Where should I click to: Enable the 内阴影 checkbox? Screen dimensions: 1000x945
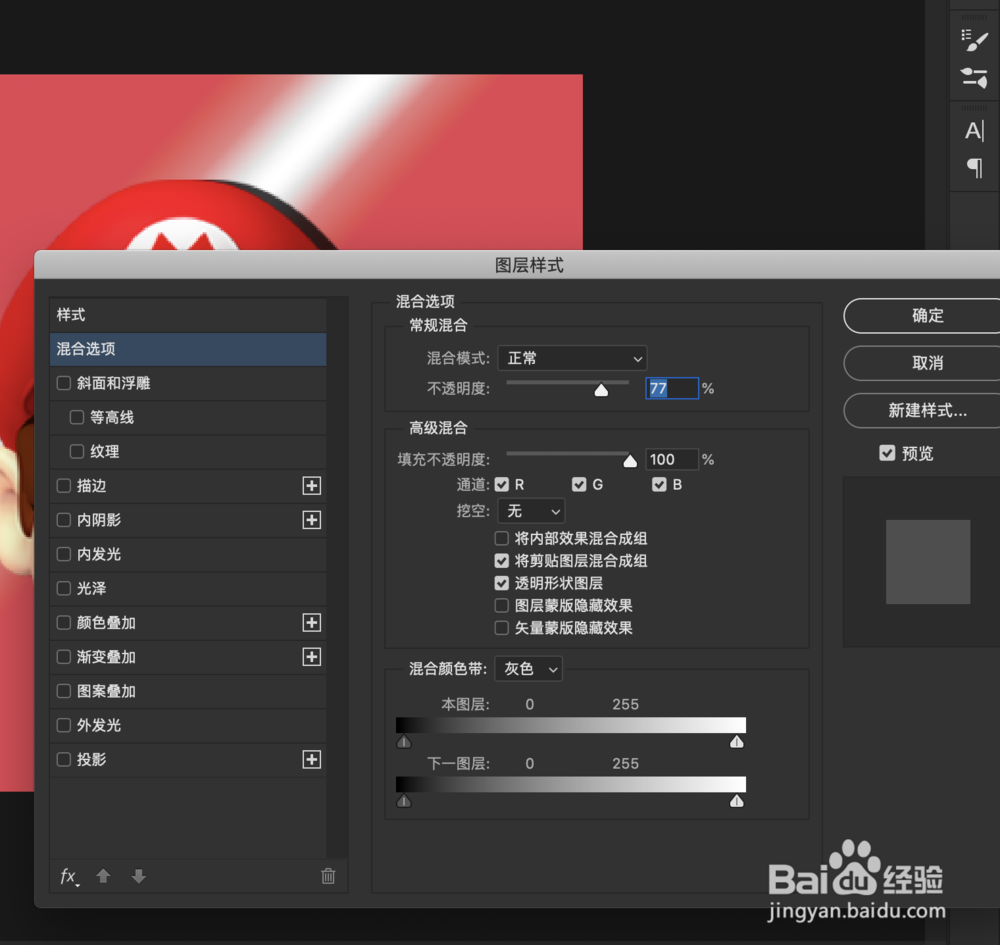64,520
